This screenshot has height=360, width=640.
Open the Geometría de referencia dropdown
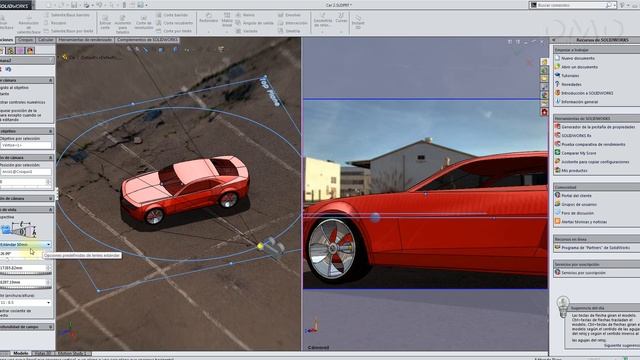(x=323, y=32)
